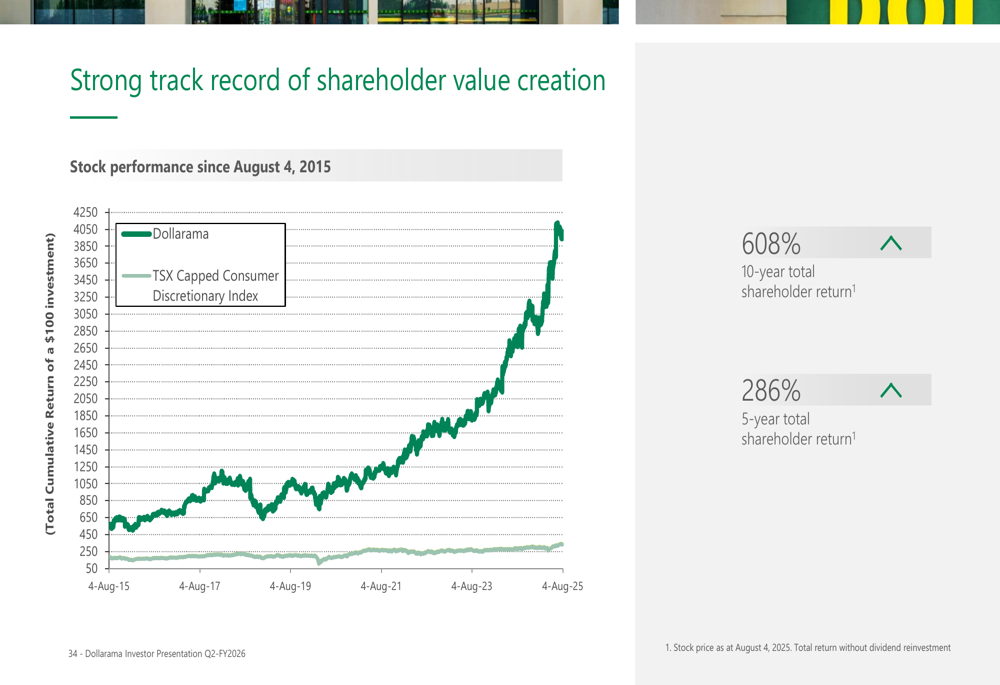The height and width of the screenshot is (685, 1000).
Task: Click the '2250' y-axis value
Action: click(85, 382)
